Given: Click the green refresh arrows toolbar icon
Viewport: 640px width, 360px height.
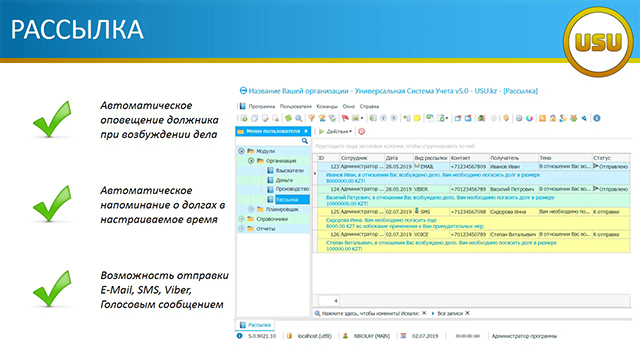Looking at the screenshot, I should [x=288, y=118].
